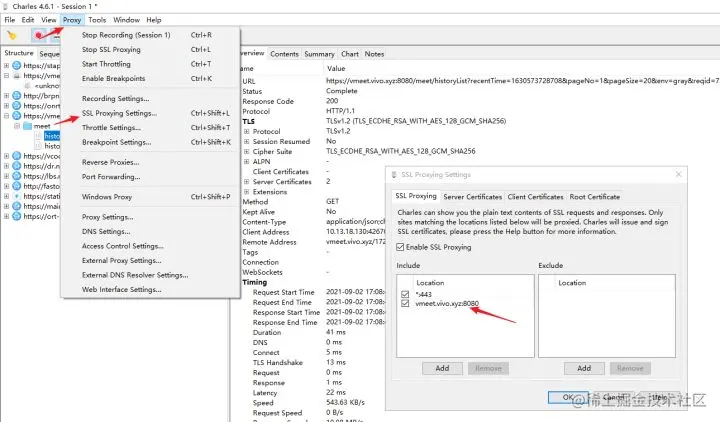720x422 pixels.
Task: Expand the https://vcoo tree node
Action: tap(6, 156)
